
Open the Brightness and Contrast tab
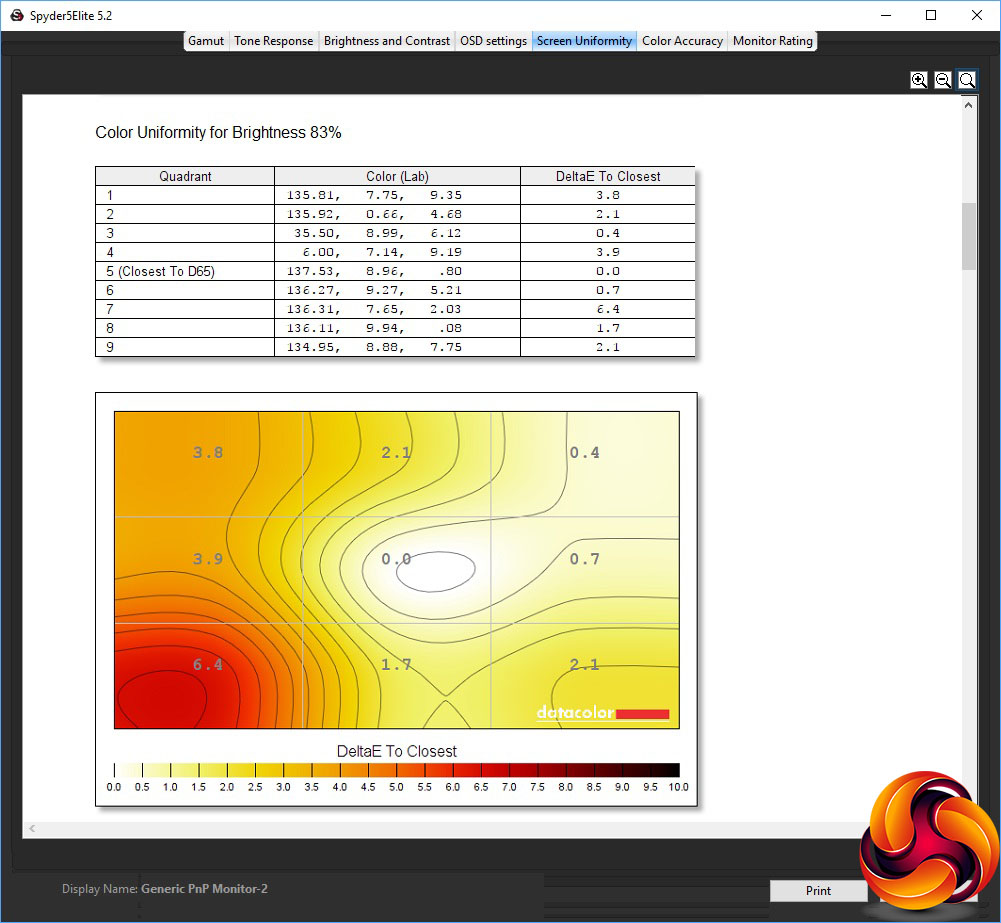point(387,41)
